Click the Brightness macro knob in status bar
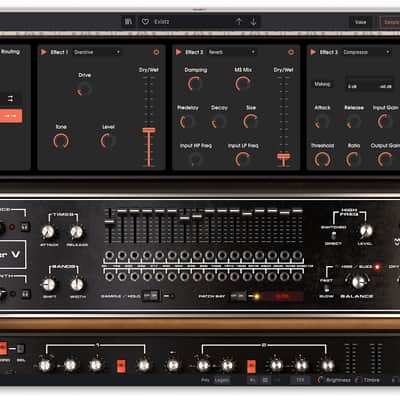400x400 pixels. pos(321,380)
